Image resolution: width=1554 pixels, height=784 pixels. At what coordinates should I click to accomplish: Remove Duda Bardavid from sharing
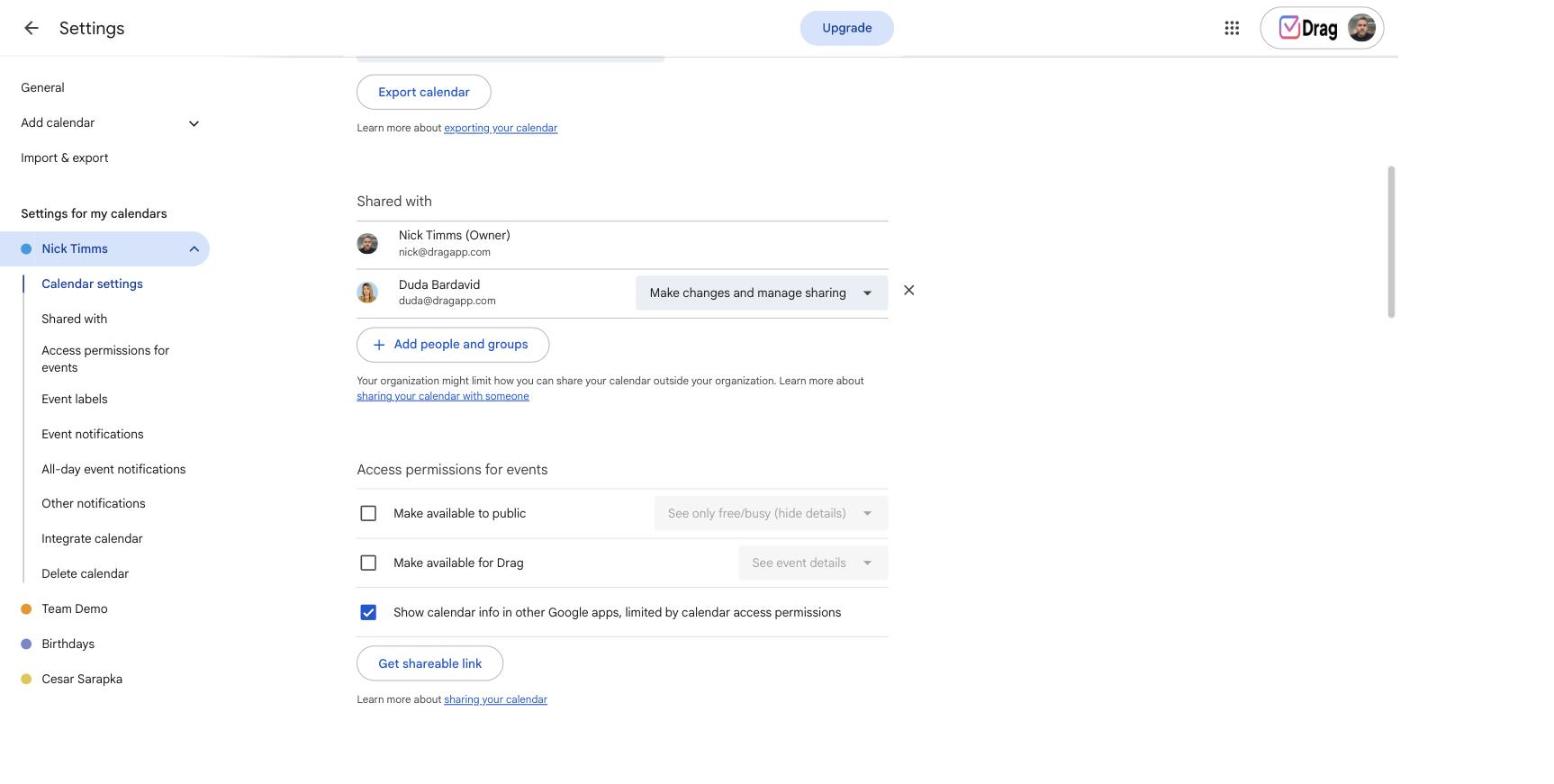click(x=909, y=290)
